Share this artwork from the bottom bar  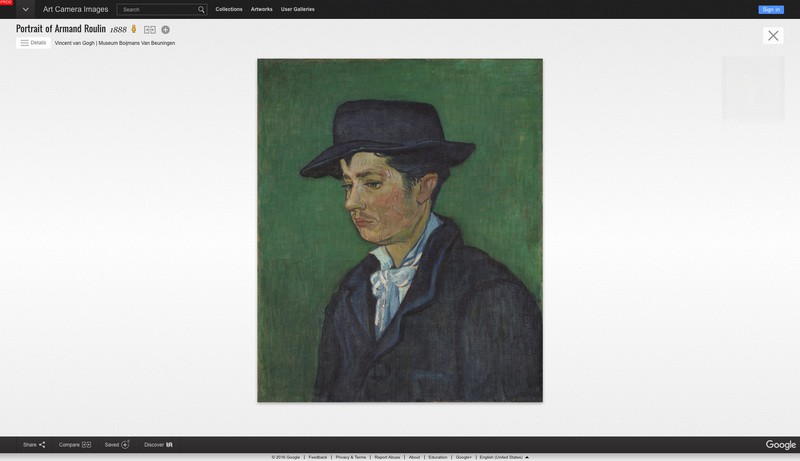pyautogui.click(x=34, y=444)
